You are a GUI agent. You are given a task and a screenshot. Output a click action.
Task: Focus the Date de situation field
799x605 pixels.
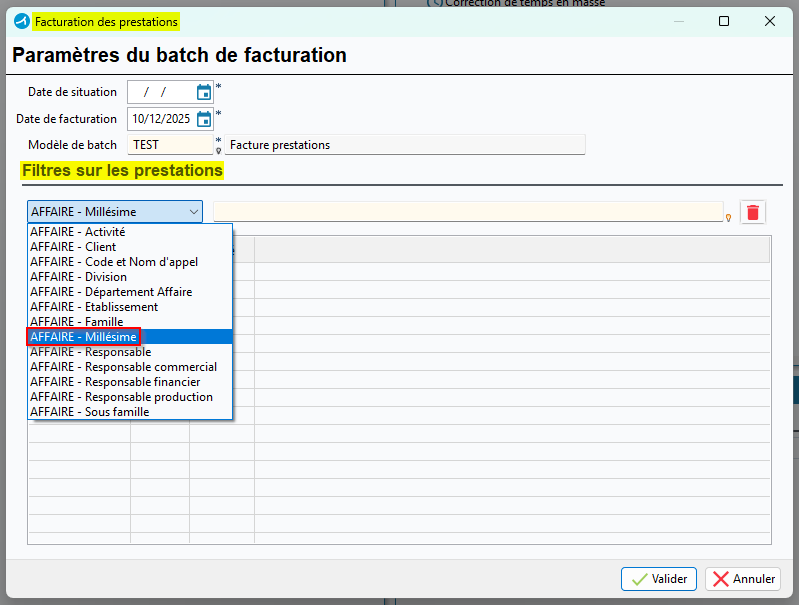tap(160, 92)
